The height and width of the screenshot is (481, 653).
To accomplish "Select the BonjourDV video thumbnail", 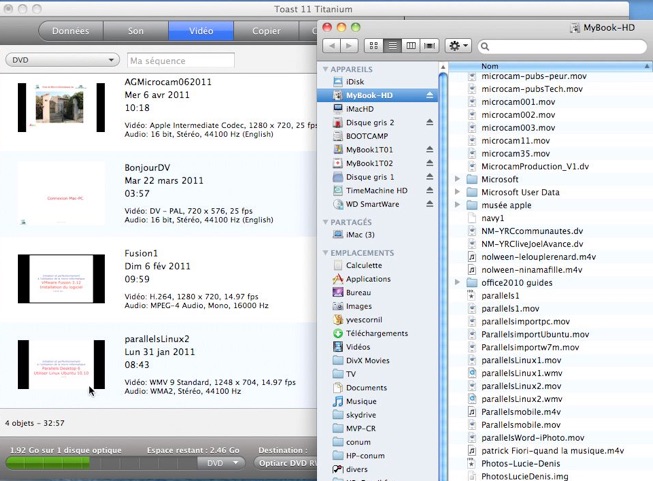I will point(61,193).
